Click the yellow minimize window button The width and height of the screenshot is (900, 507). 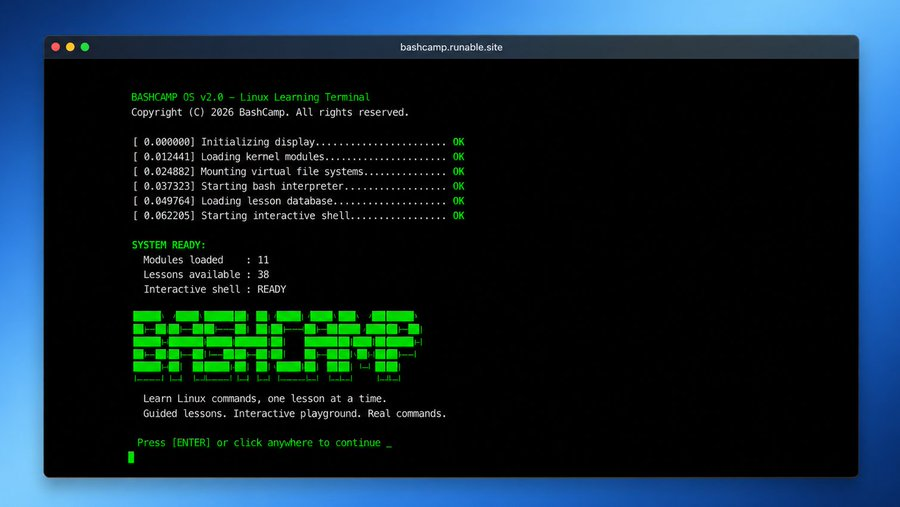tap(70, 47)
